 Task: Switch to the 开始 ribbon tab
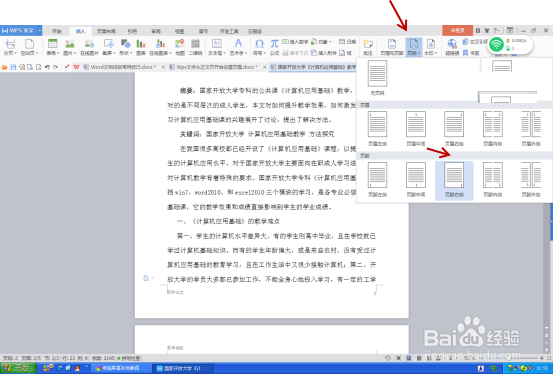pos(57,31)
